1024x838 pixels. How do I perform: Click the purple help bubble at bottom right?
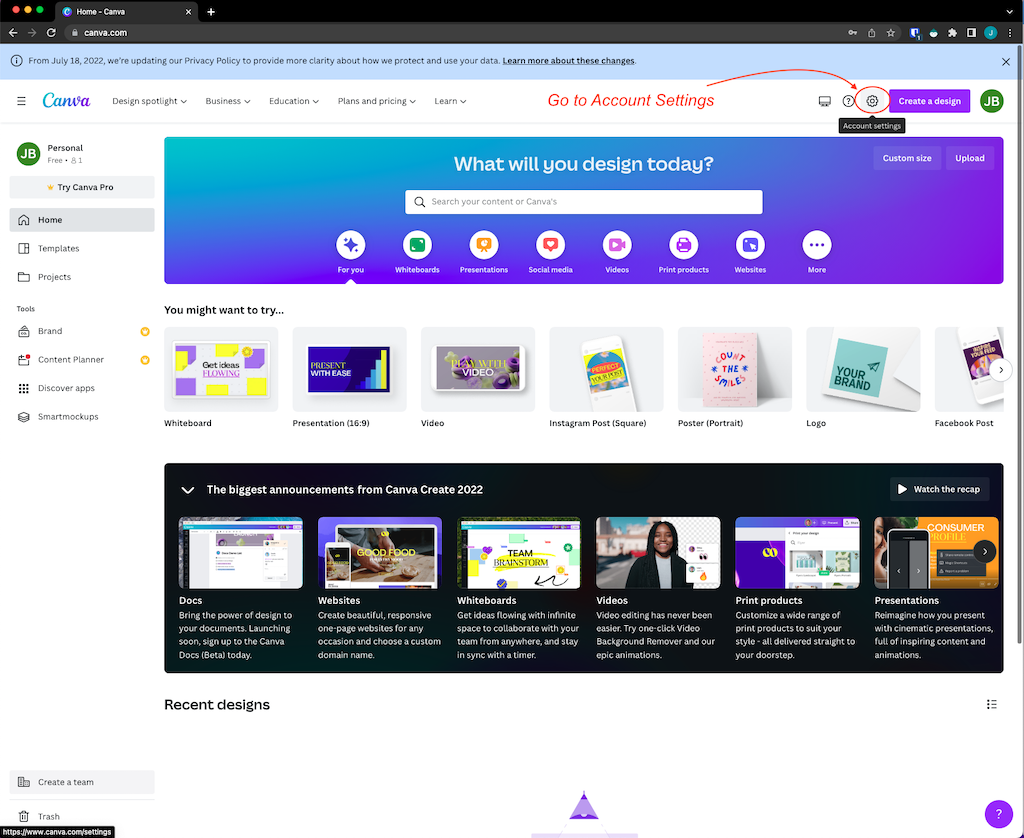998,814
